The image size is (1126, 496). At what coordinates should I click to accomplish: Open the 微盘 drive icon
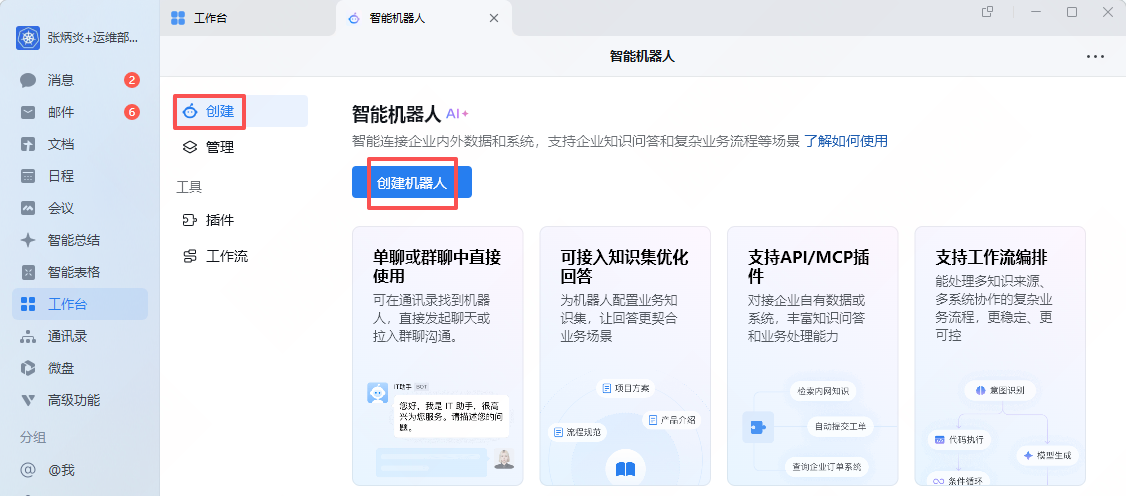(28, 368)
